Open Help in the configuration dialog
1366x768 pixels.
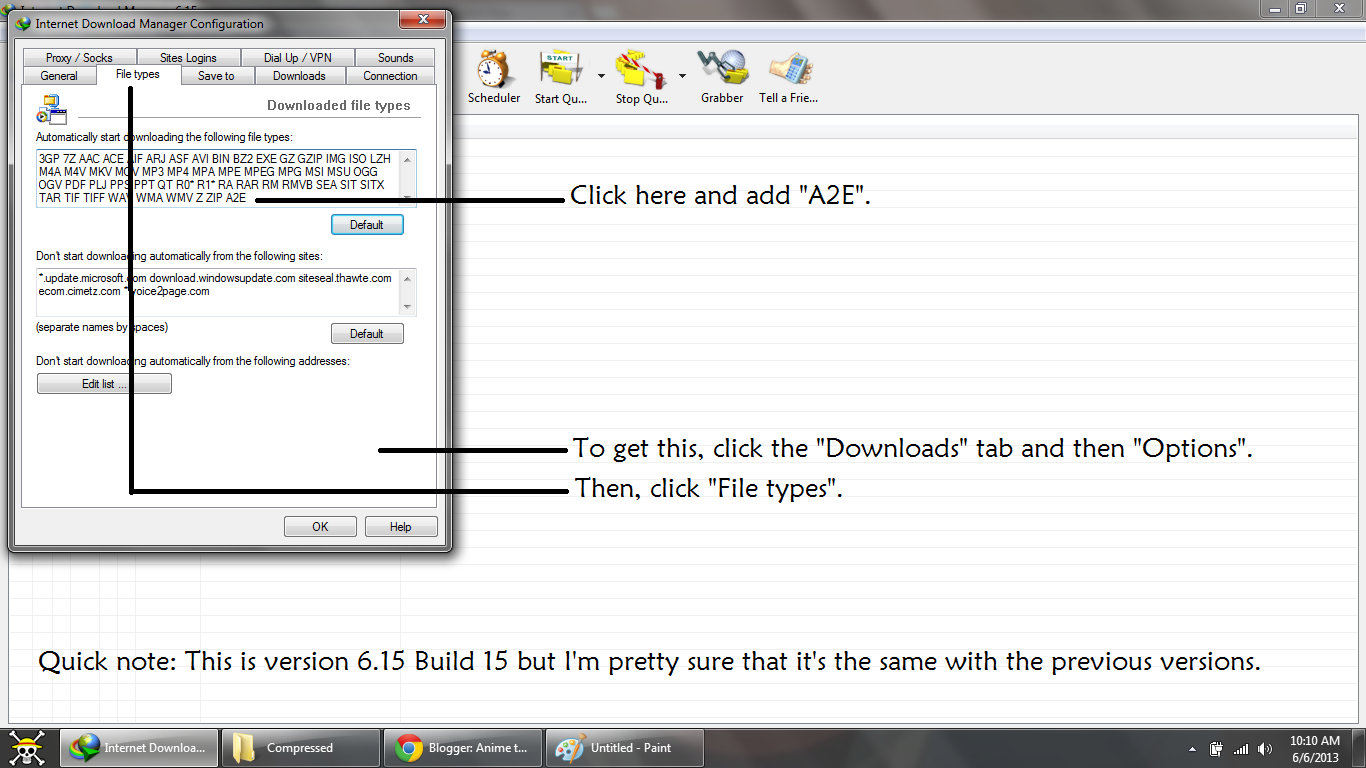[x=401, y=527]
